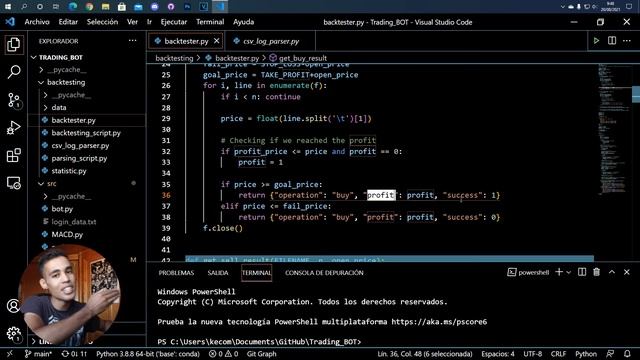Open the Archivo menu

37,22
